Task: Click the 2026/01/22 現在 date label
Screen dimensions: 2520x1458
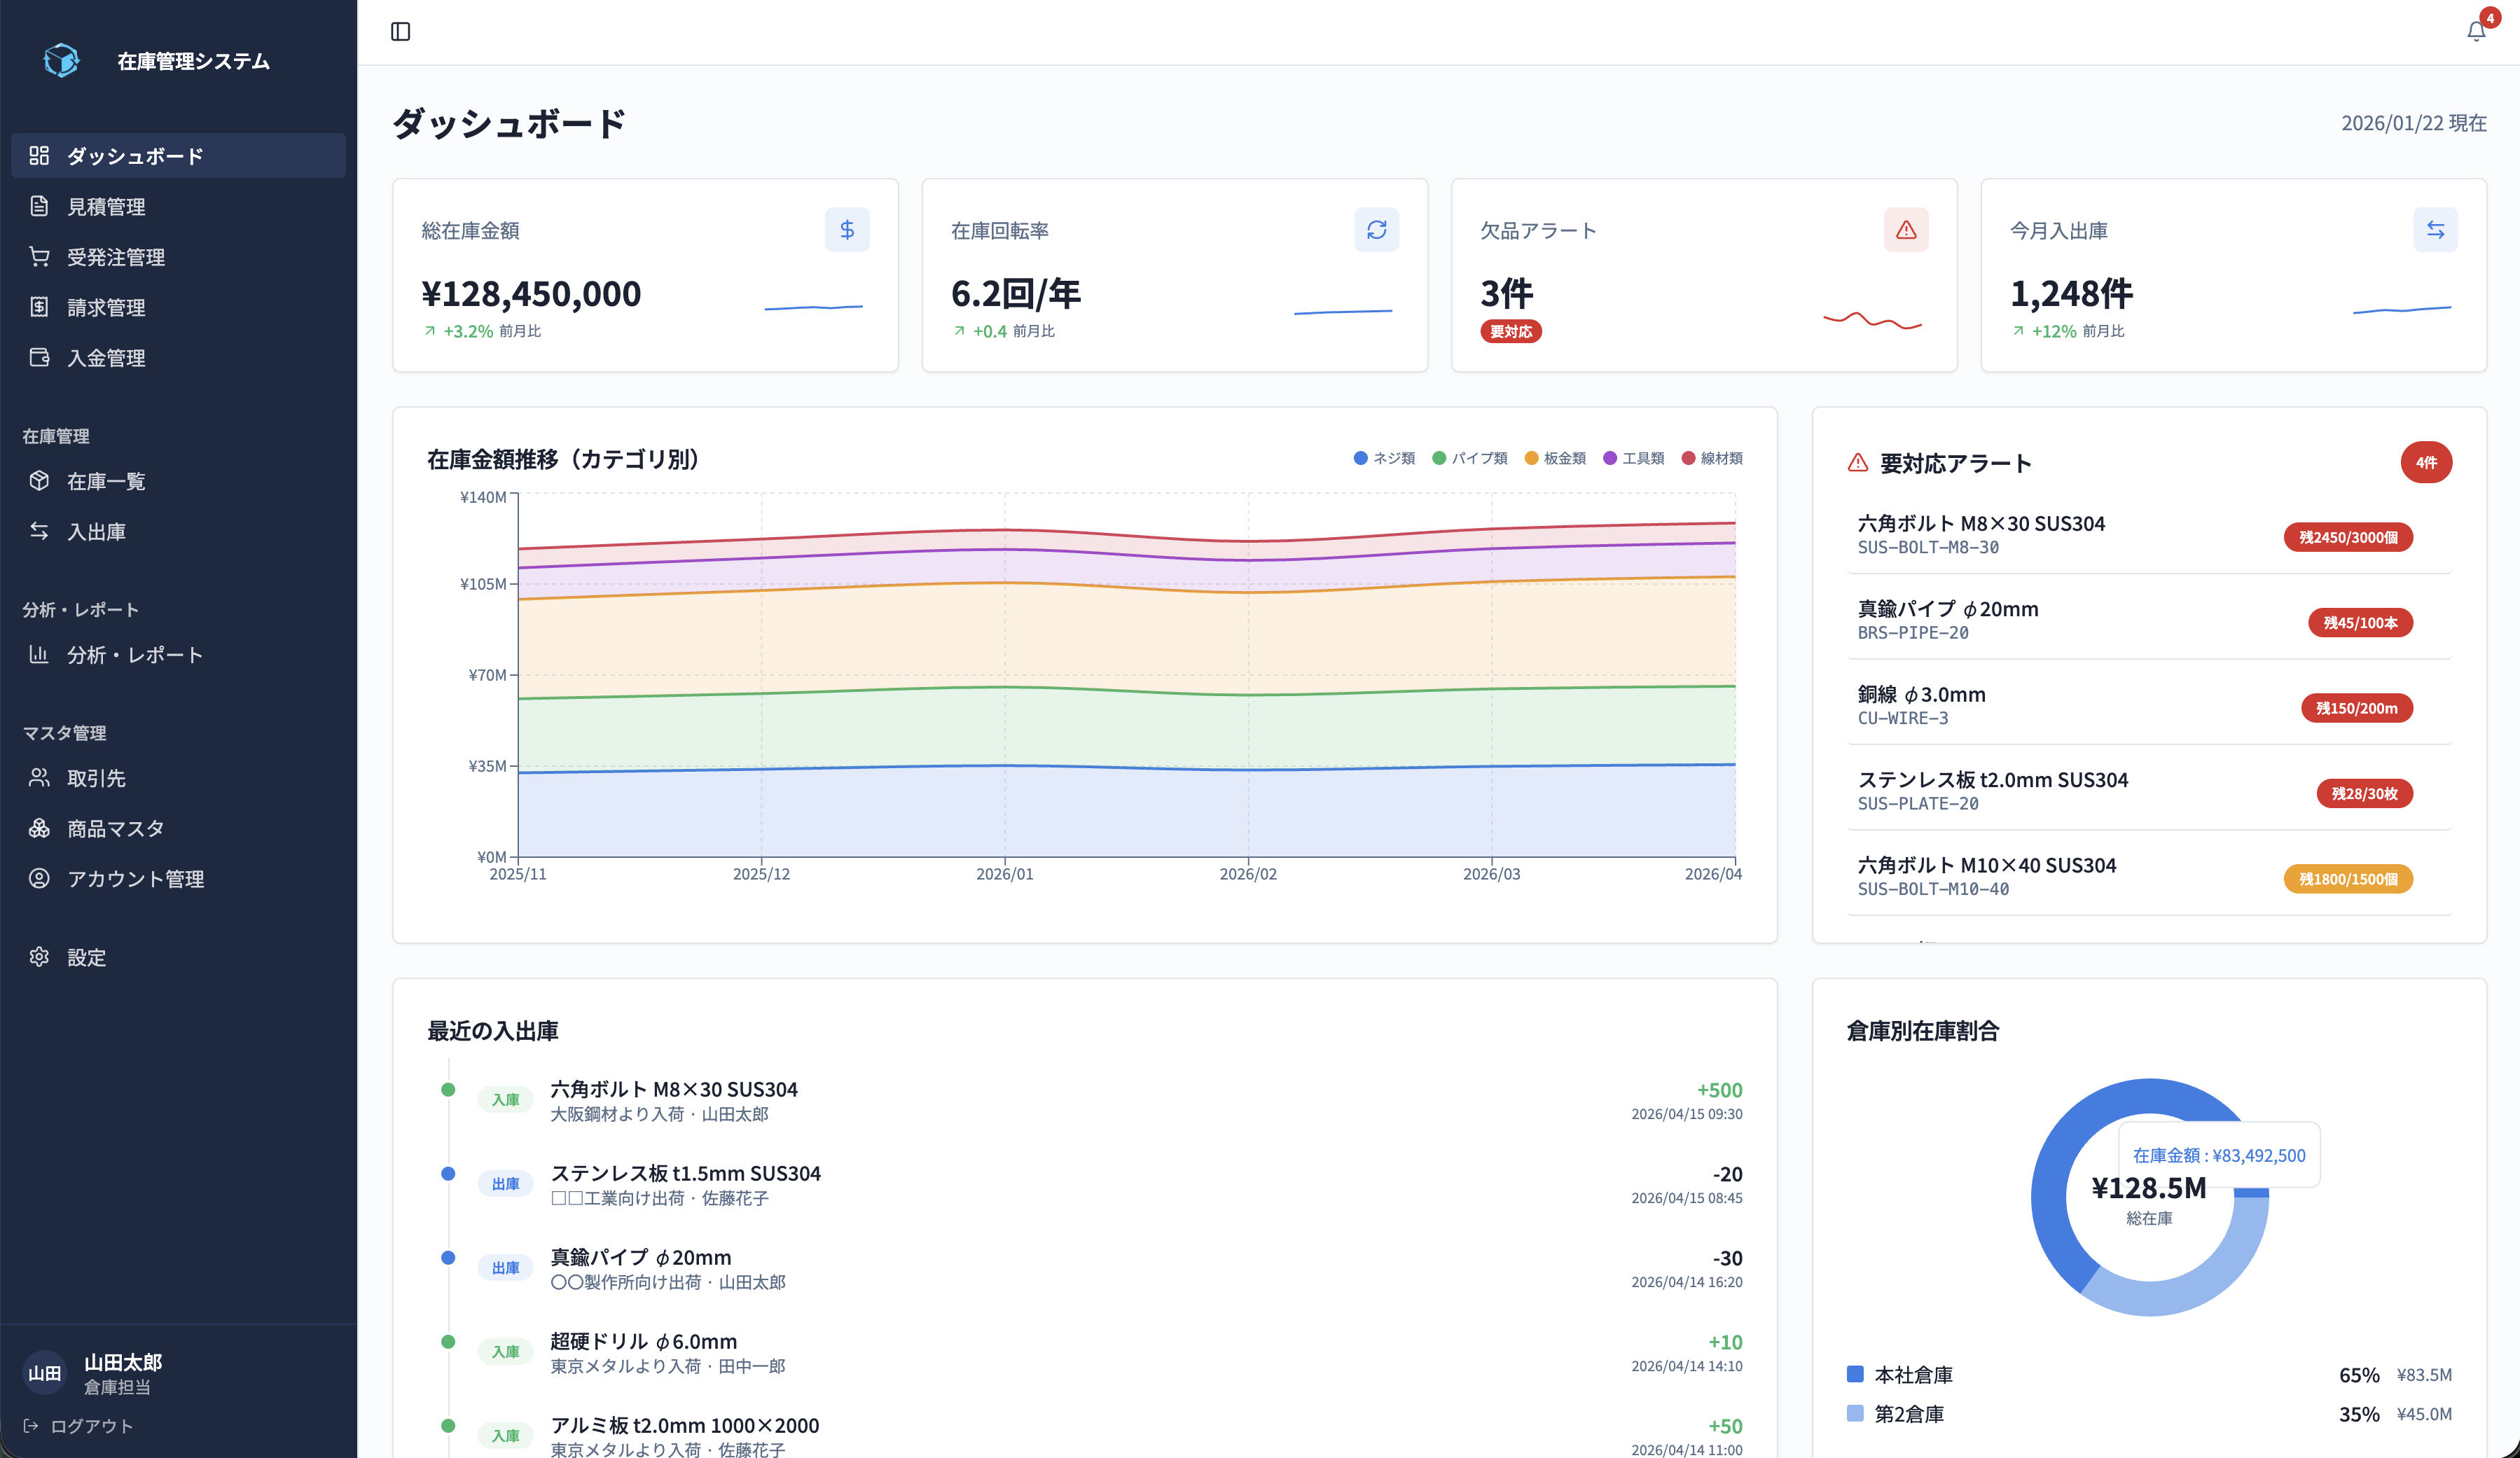Action: 2413,123
